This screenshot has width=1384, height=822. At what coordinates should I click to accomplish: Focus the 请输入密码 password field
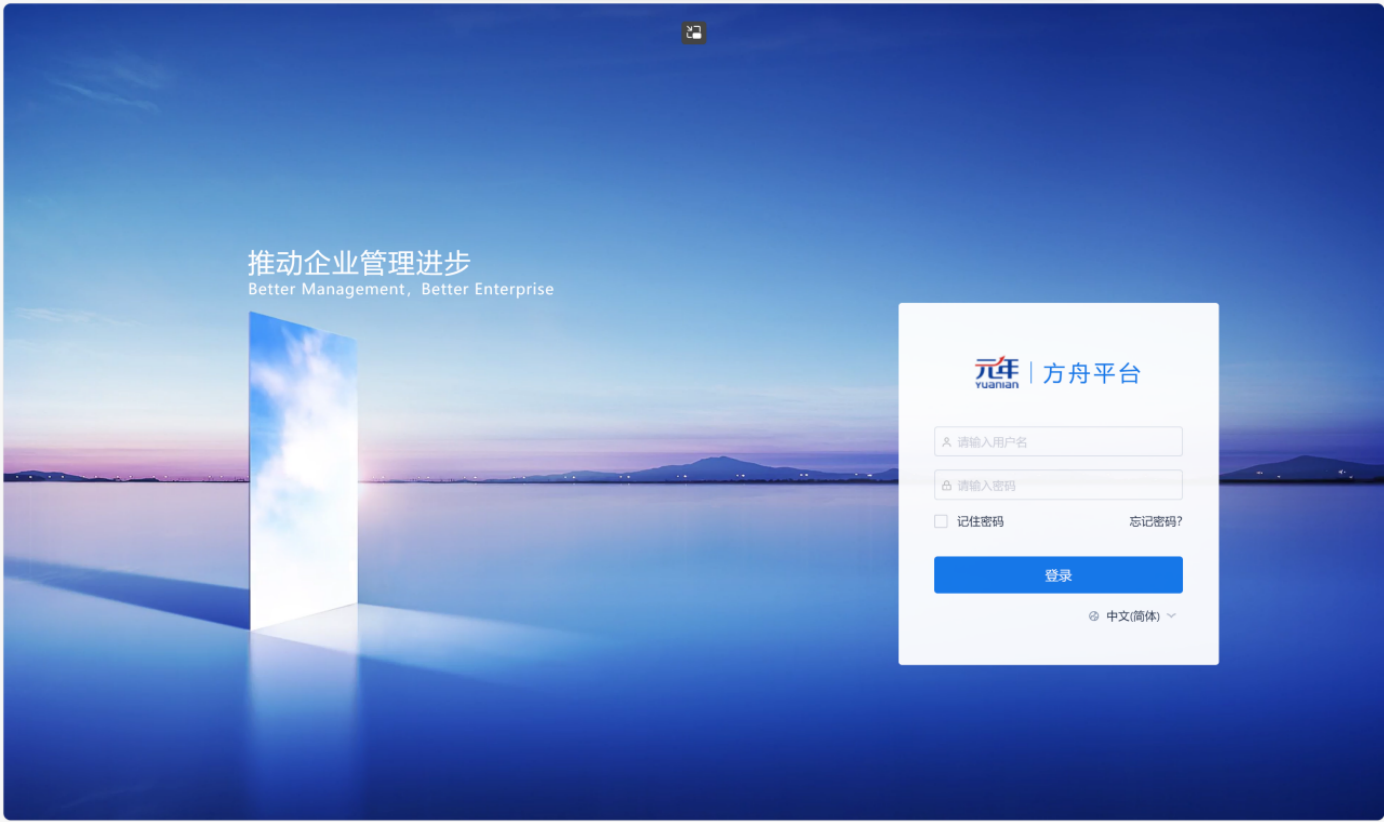point(1065,486)
